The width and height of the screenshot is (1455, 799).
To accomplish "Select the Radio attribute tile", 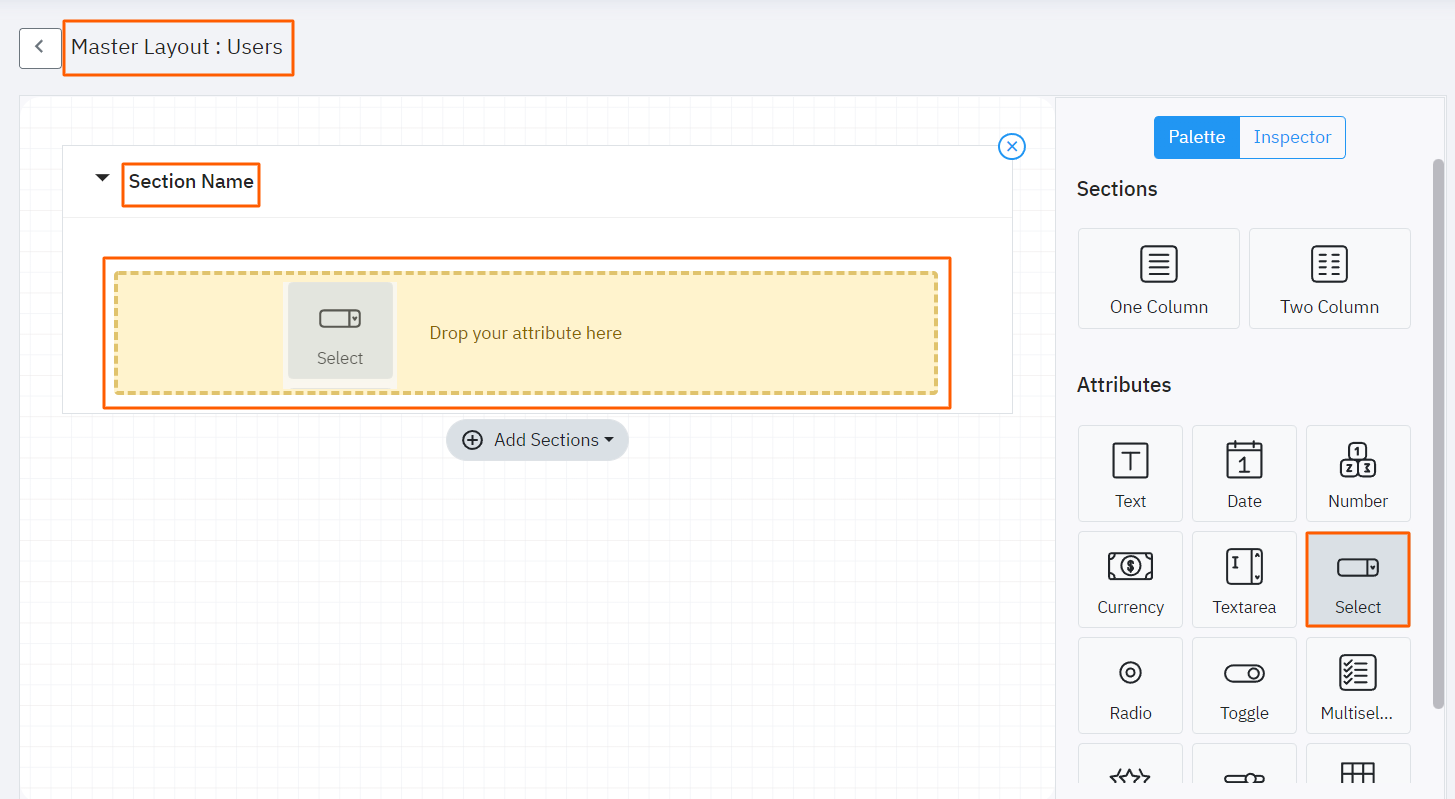I will point(1130,685).
